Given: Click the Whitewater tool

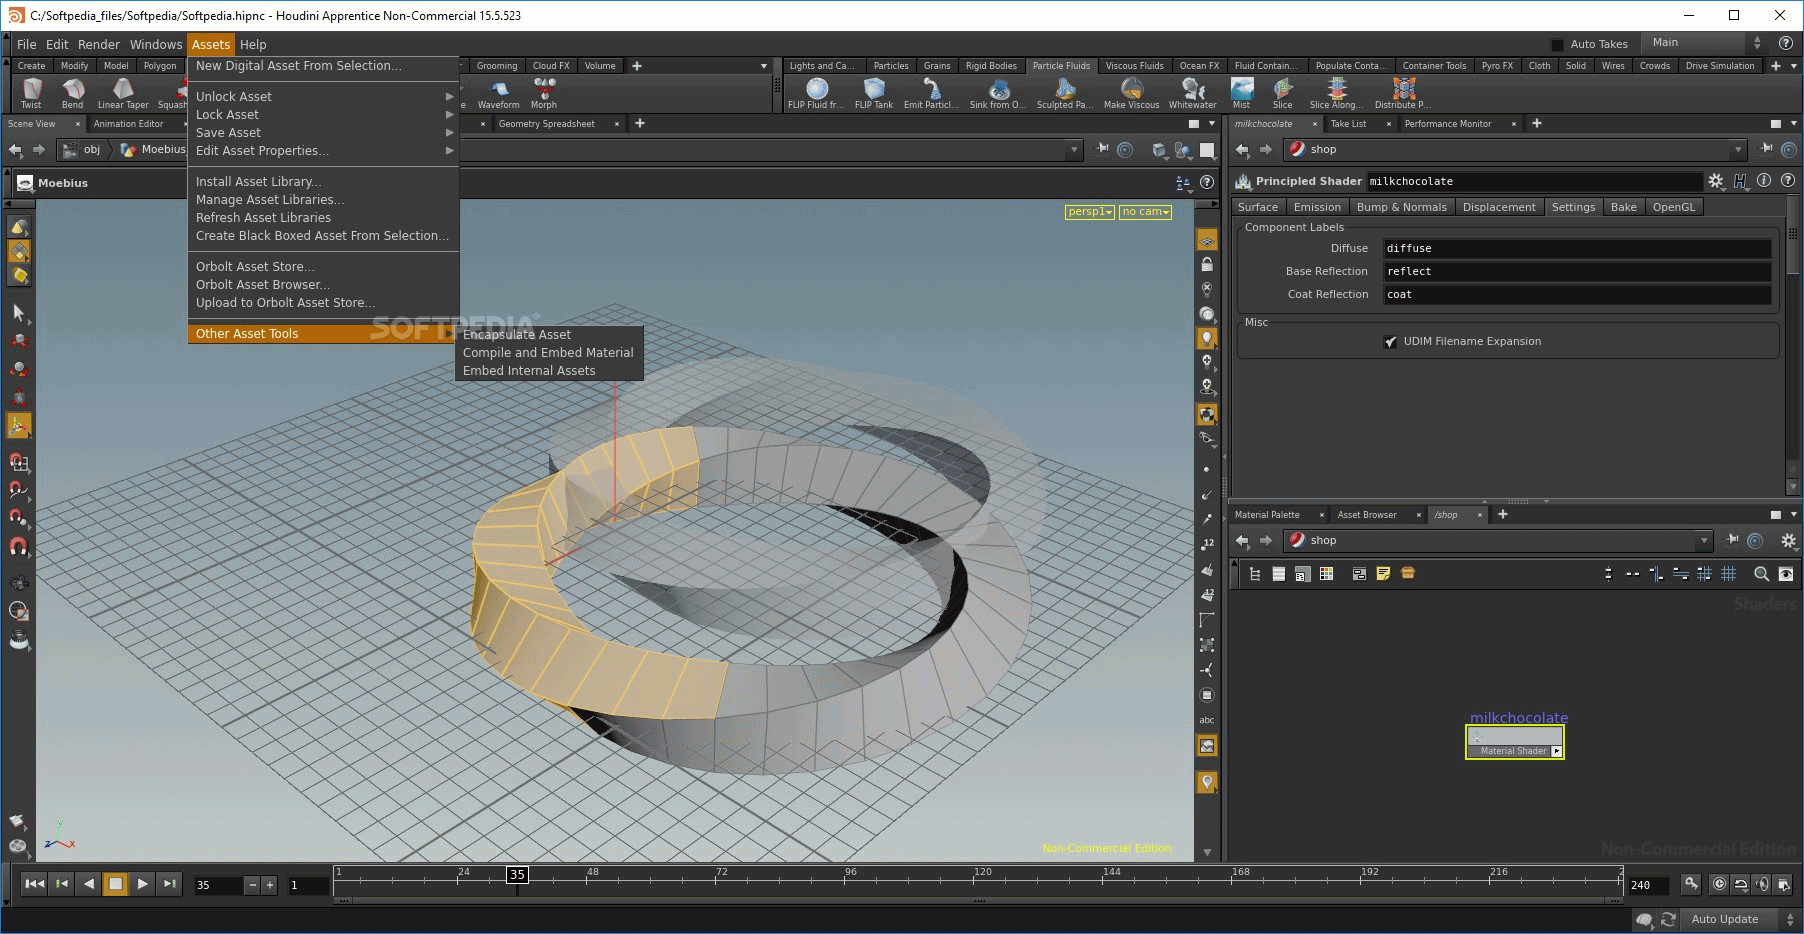Looking at the screenshot, I should (x=1193, y=93).
